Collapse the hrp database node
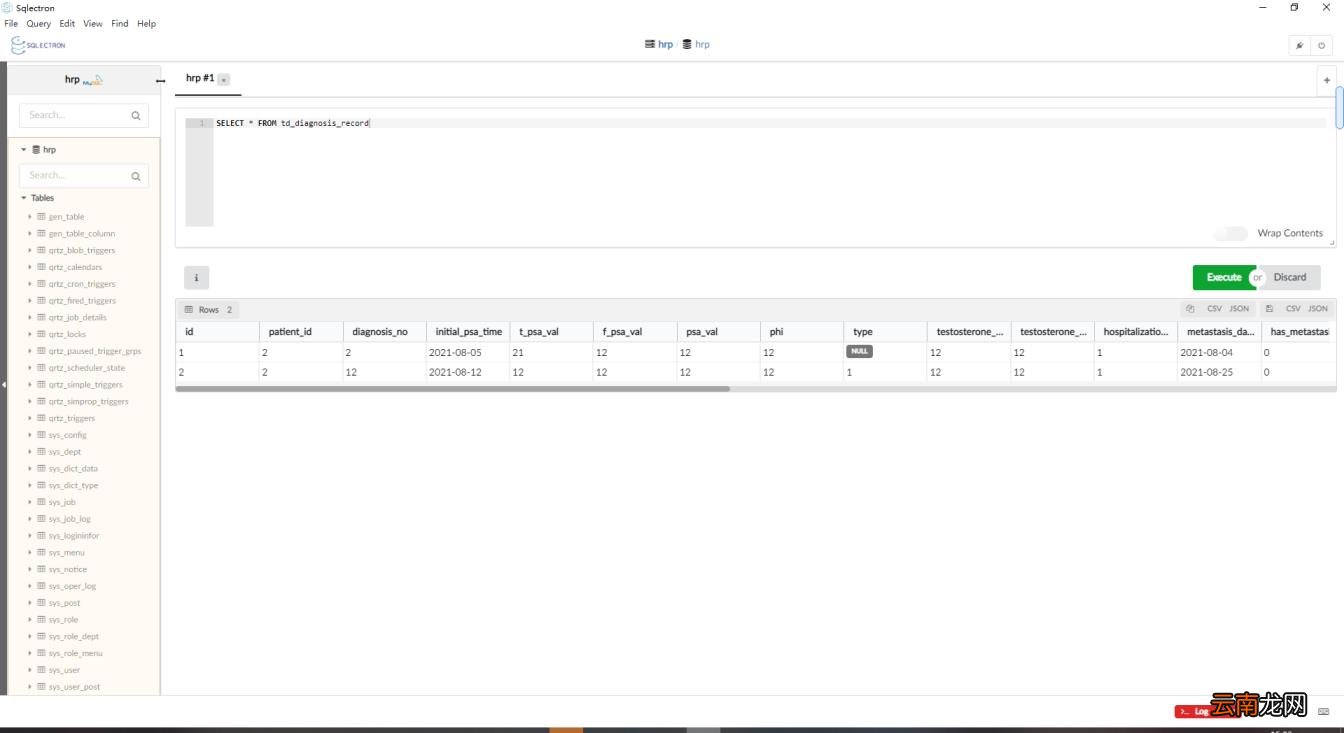The image size is (1344, 733). pyautogui.click(x=24, y=150)
